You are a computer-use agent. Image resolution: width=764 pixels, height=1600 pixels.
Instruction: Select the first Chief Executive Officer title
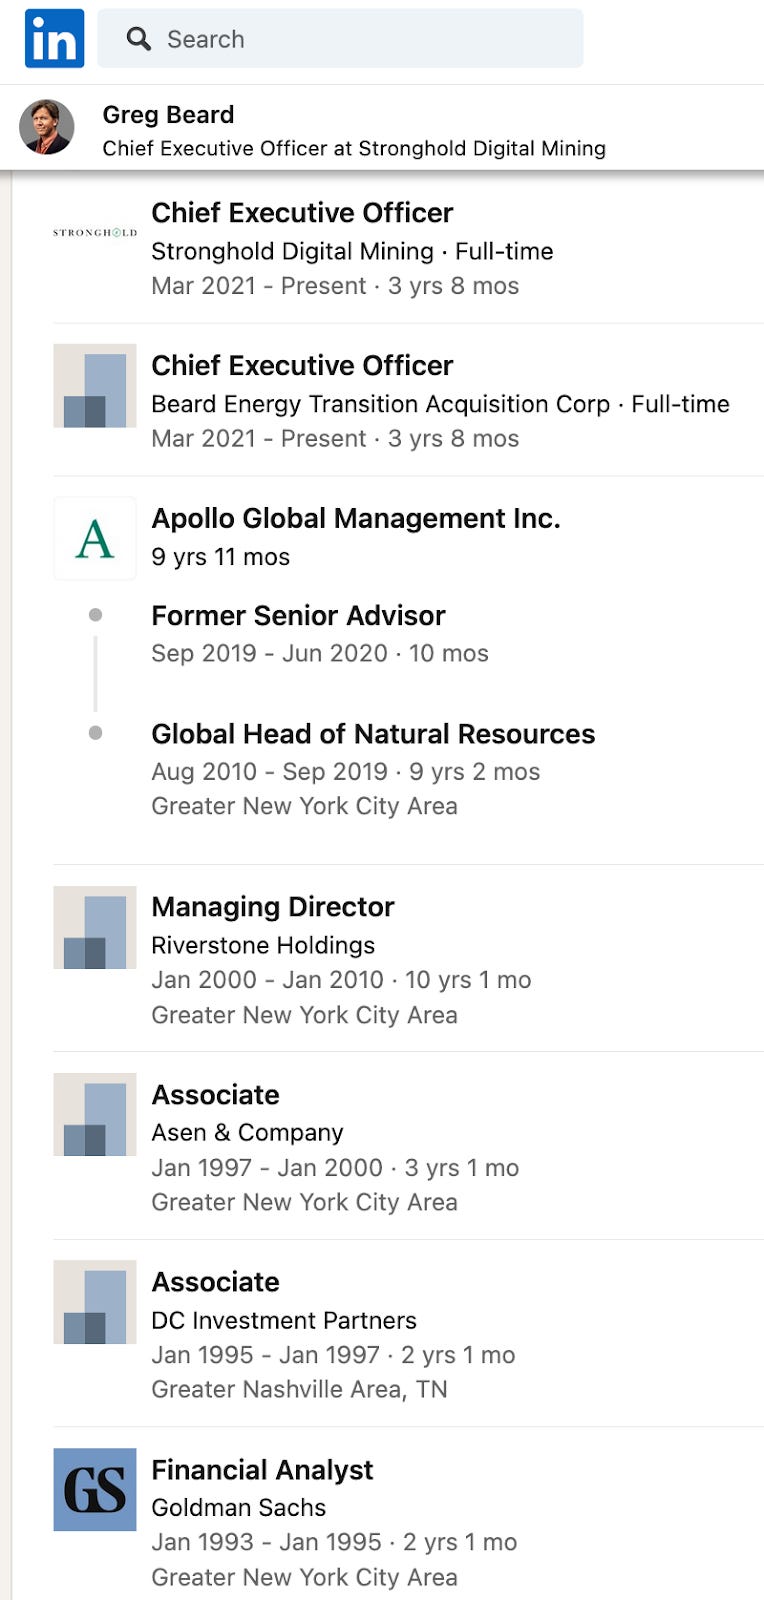(x=302, y=213)
